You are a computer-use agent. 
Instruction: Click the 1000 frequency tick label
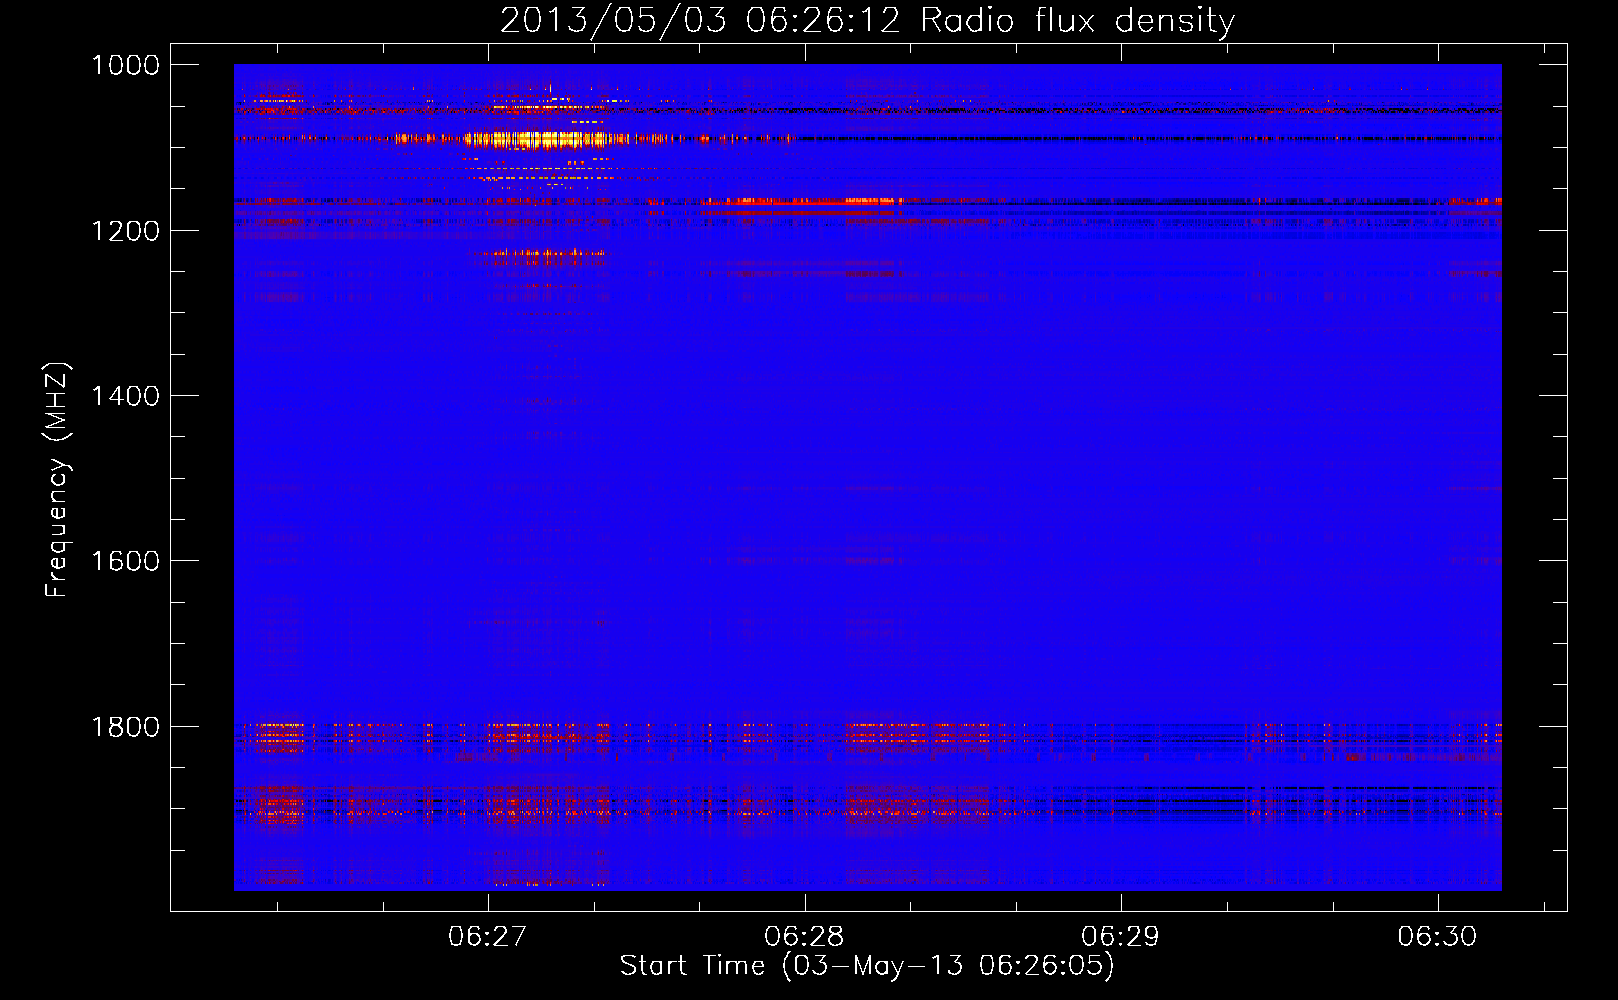(125, 65)
